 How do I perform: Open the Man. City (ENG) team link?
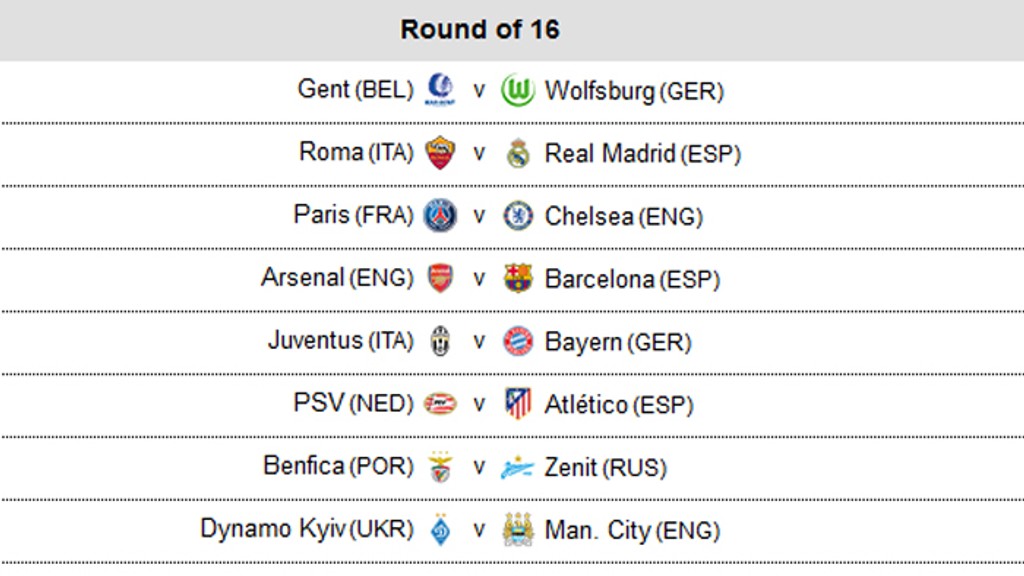click(x=631, y=530)
